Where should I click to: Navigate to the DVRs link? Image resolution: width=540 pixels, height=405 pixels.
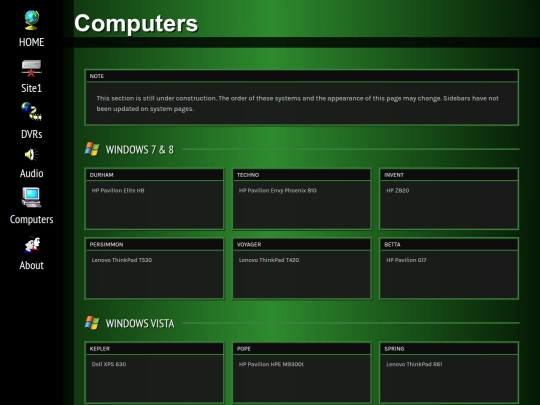31,134
